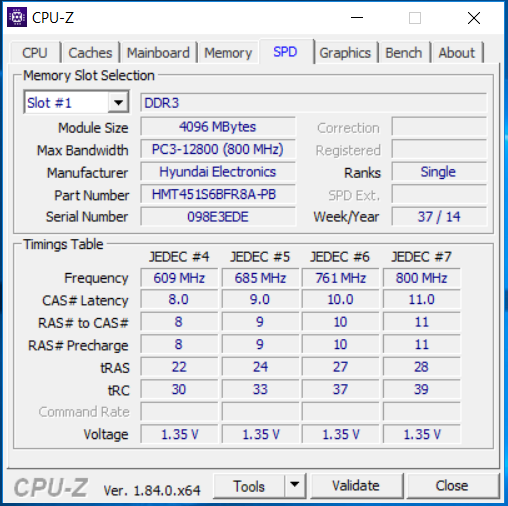The width and height of the screenshot is (508, 506).
Task: Switch to the Bench tab
Action: (x=404, y=53)
